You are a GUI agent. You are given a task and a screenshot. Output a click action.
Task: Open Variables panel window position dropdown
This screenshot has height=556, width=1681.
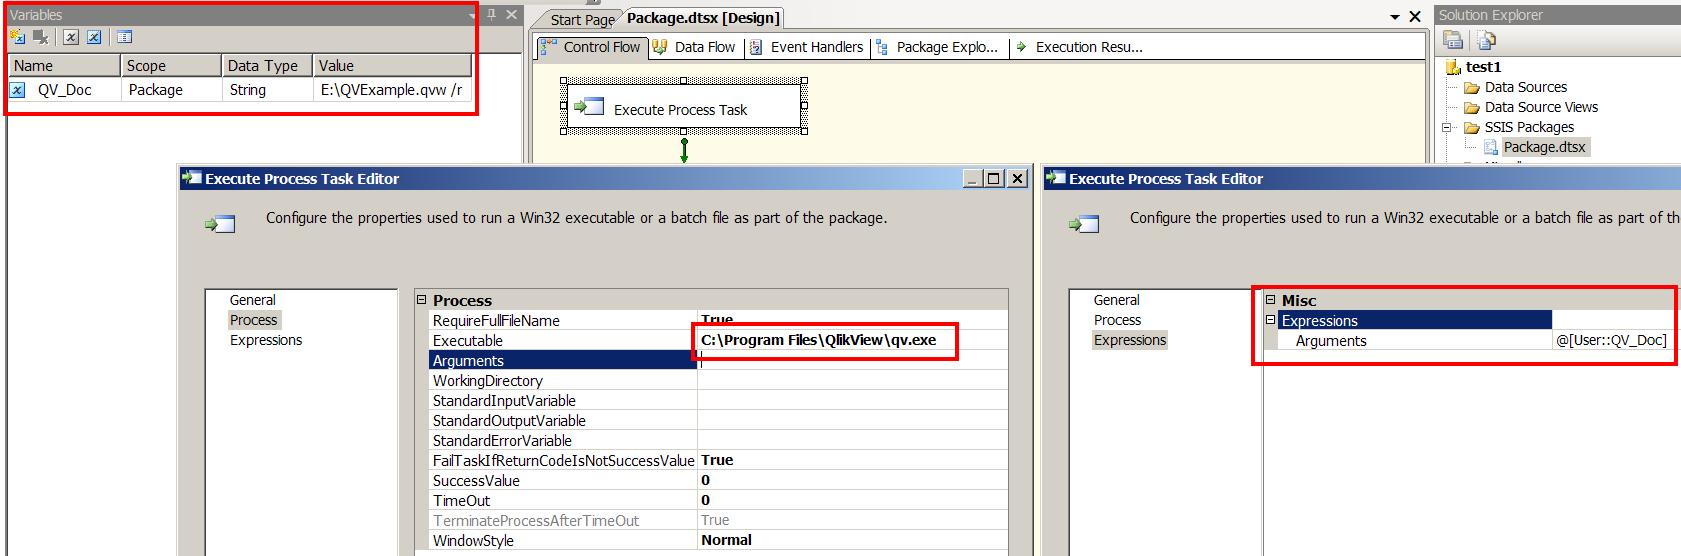(472, 15)
